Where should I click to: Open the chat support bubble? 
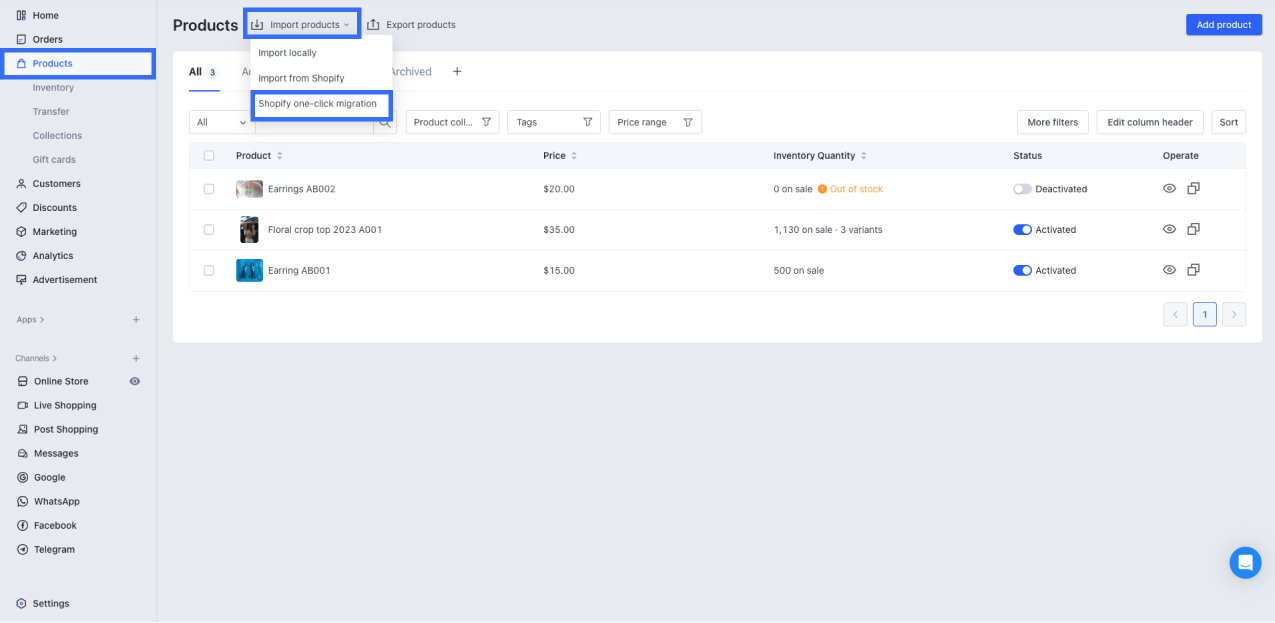[1245, 563]
